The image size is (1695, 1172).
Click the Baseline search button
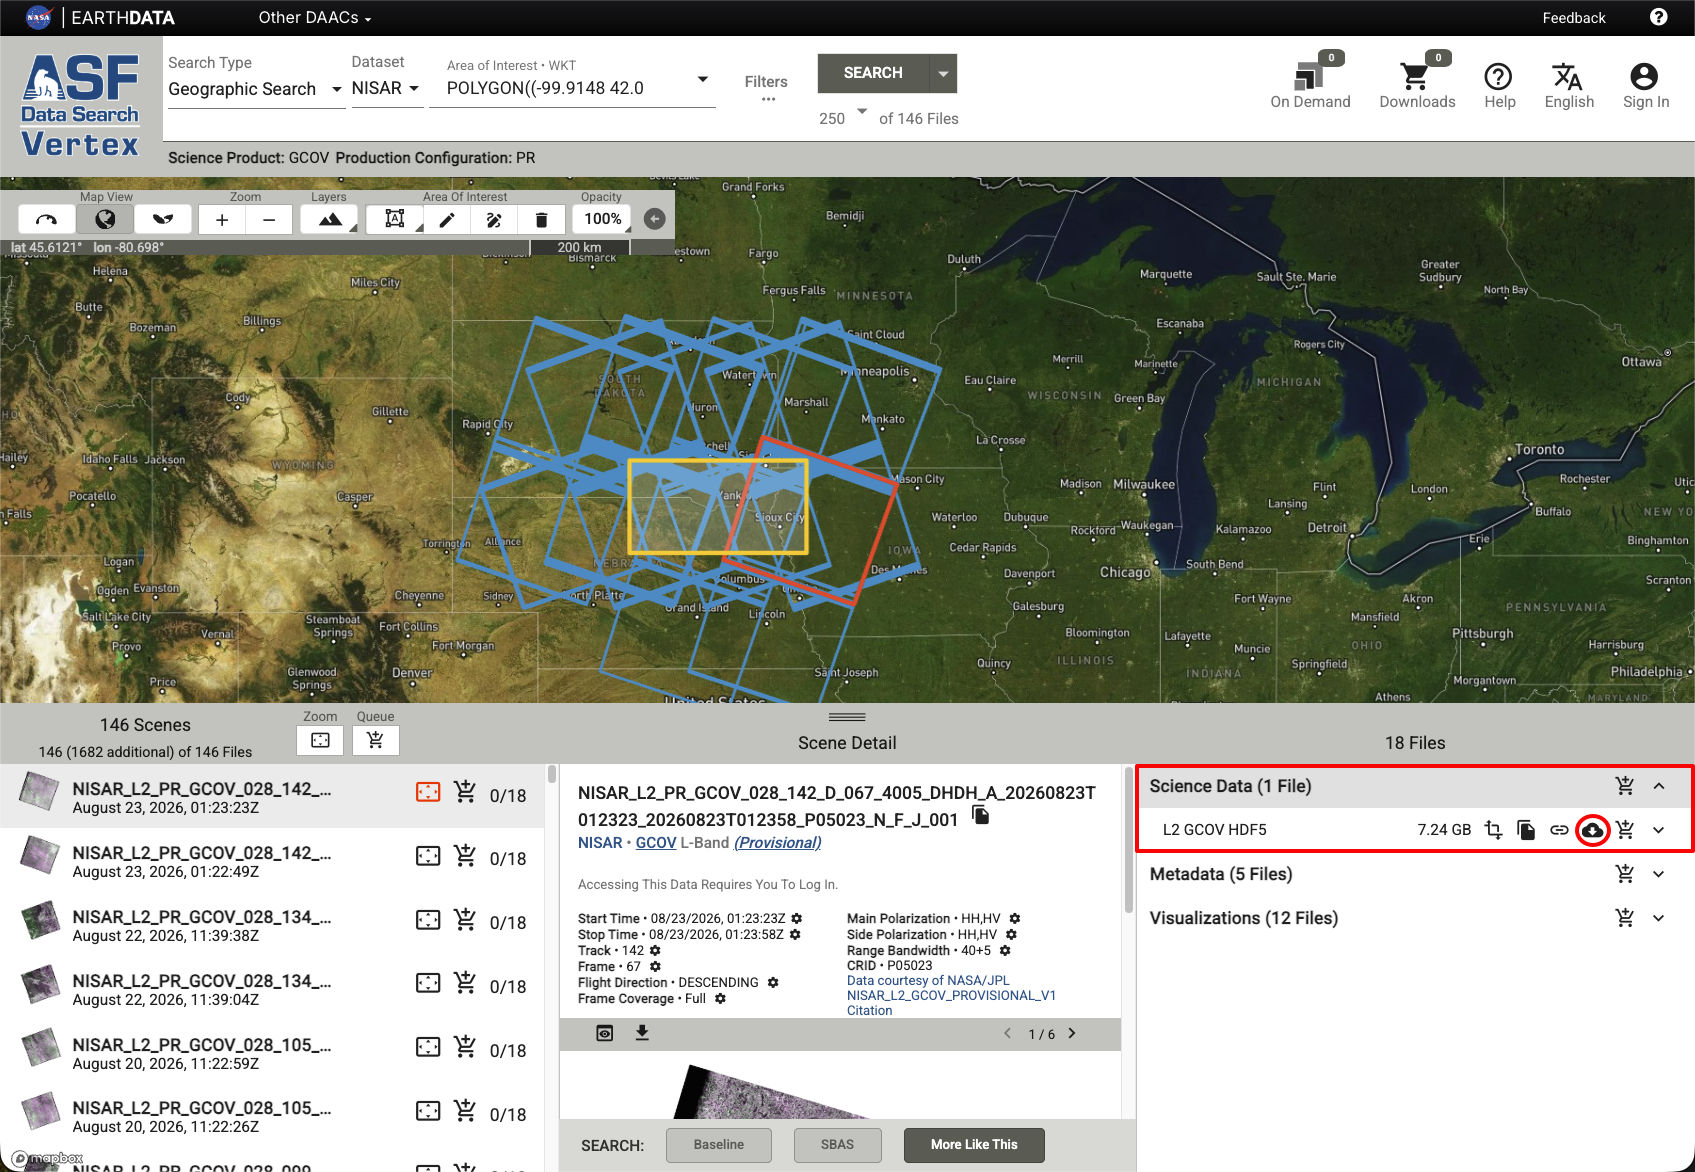(x=719, y=1145)
